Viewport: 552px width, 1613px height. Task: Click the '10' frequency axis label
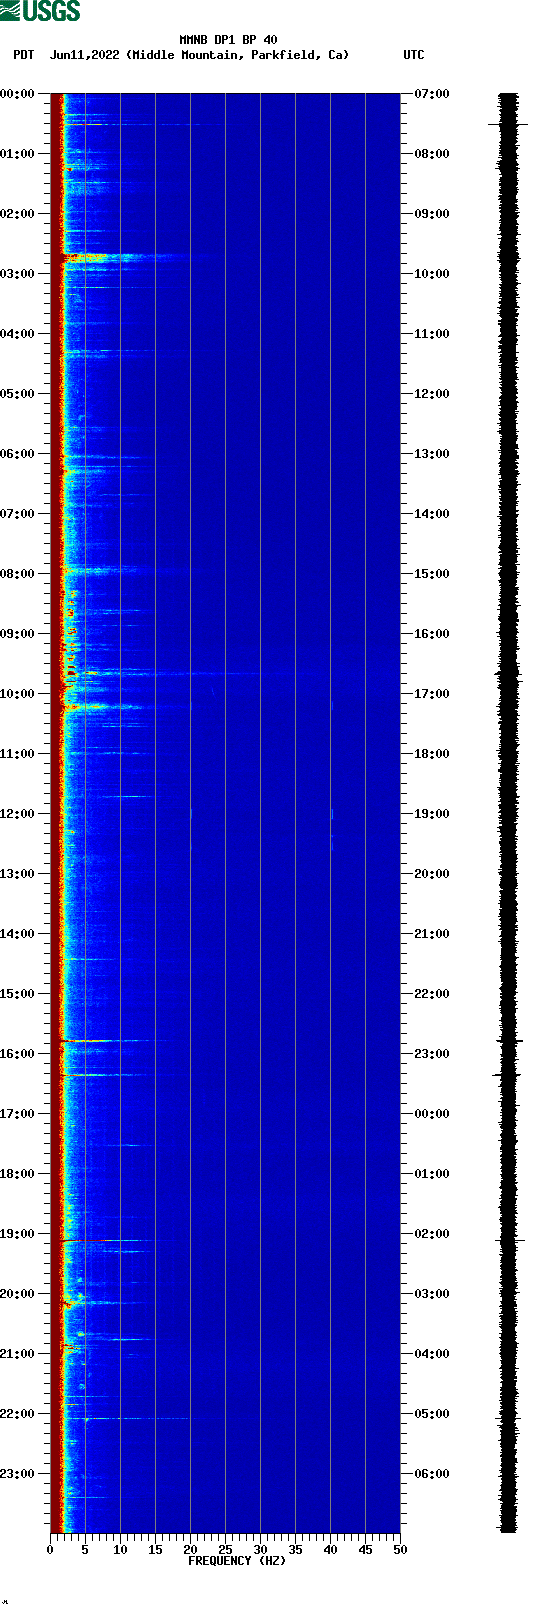pos(120,1550)
